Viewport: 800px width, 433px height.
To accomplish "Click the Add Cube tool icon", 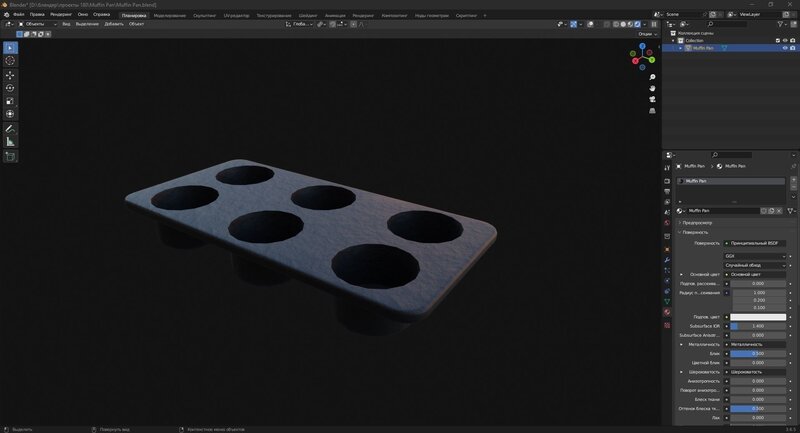I will (x=10, y=157).
